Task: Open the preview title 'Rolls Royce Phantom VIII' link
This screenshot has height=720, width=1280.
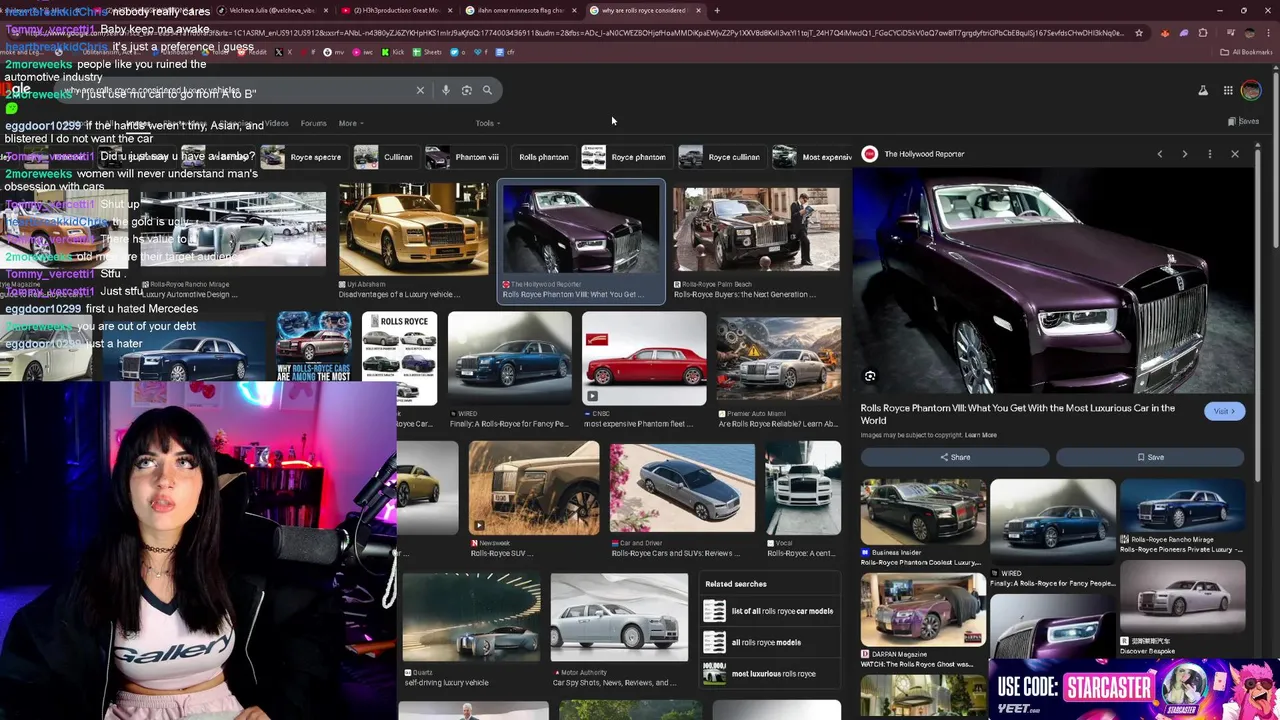Action: click(x=1018, y=414)
